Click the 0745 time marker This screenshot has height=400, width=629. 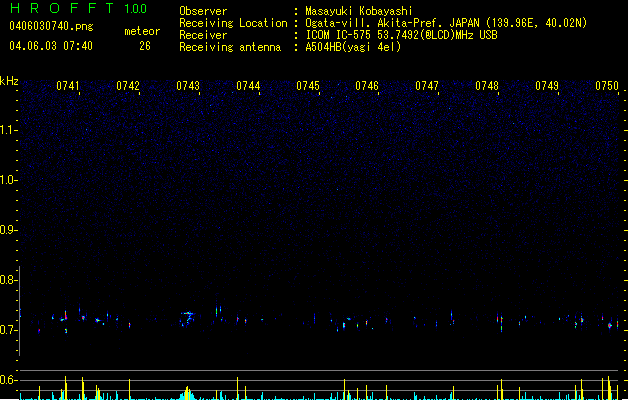pos(308,86)
